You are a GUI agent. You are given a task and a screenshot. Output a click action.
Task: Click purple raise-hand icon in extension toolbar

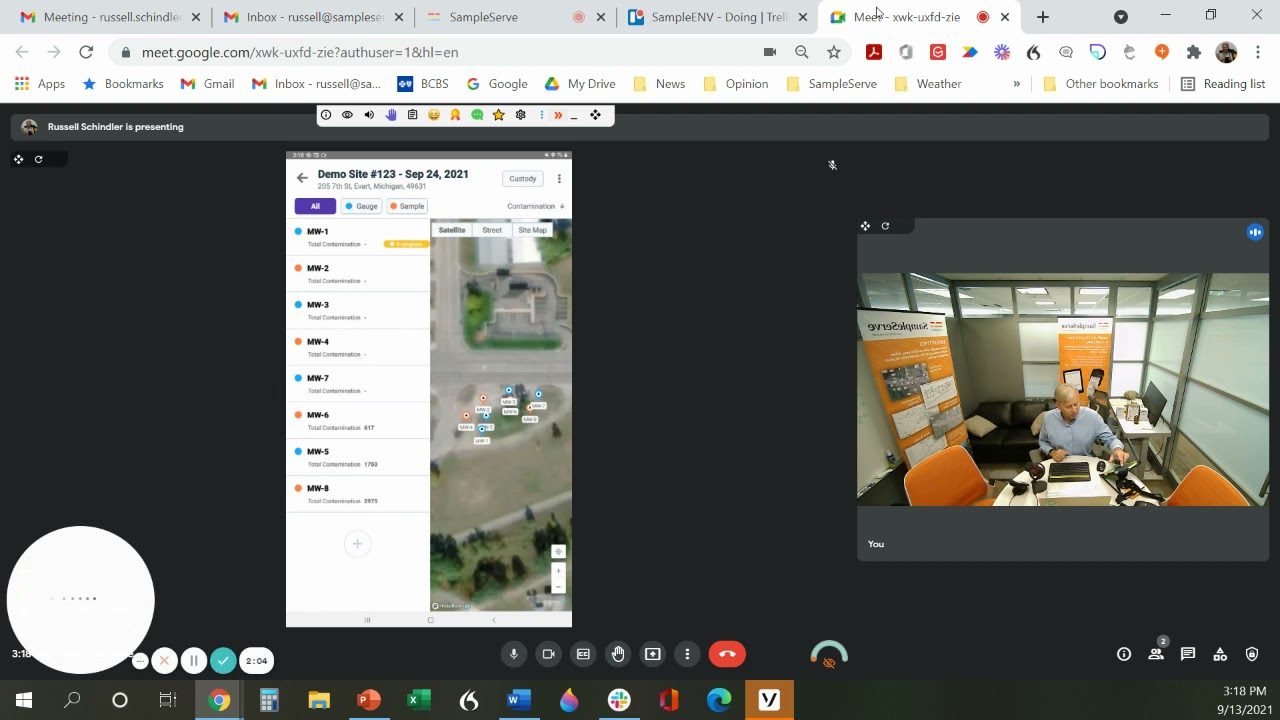(x=391, y=115)
